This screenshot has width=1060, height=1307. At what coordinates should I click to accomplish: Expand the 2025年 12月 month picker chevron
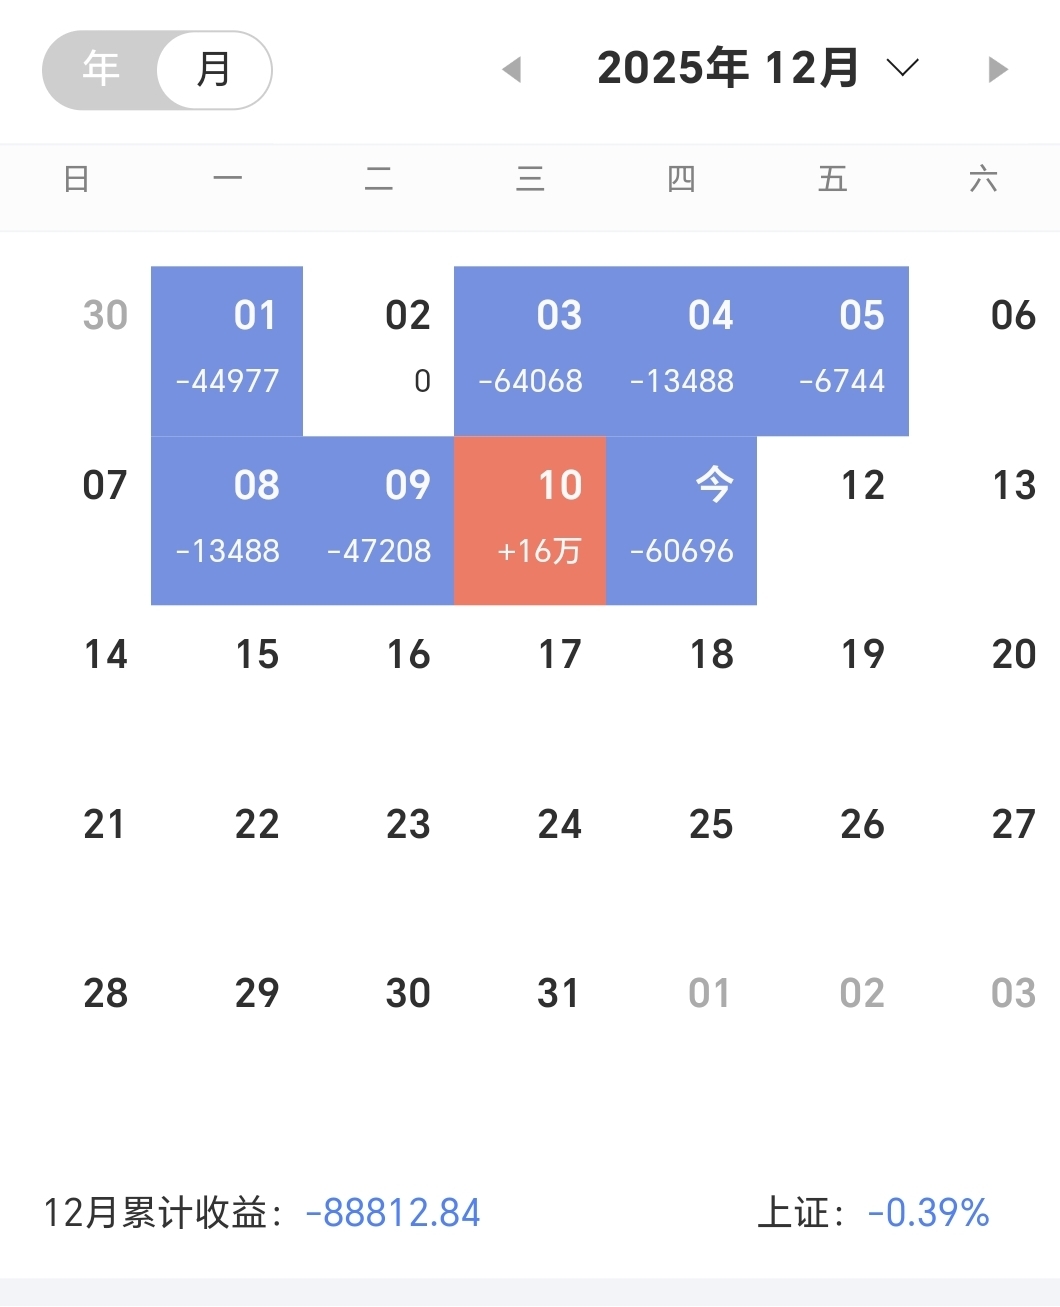pyautogui.click(x=902, y=69)
